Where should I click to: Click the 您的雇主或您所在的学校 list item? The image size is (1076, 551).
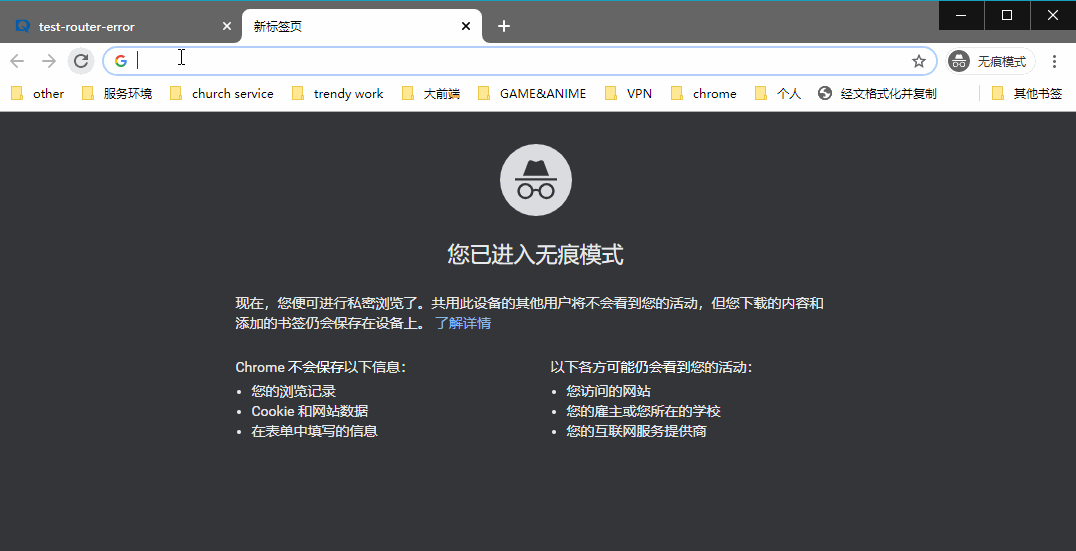pyautogui.click(x=643, y=411)
